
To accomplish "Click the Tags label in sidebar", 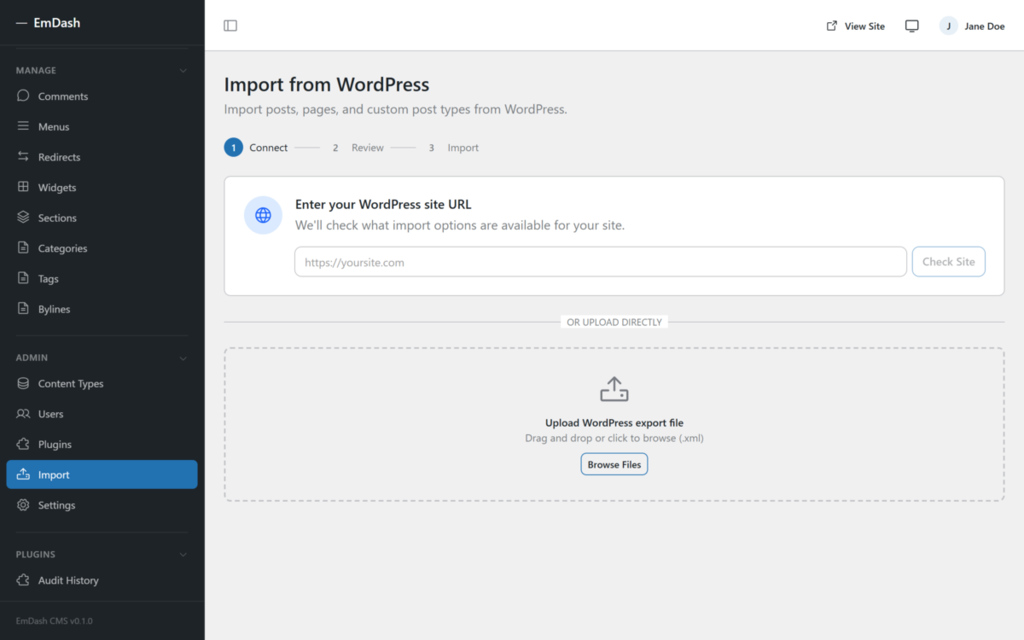I will [x=48, y=279].
